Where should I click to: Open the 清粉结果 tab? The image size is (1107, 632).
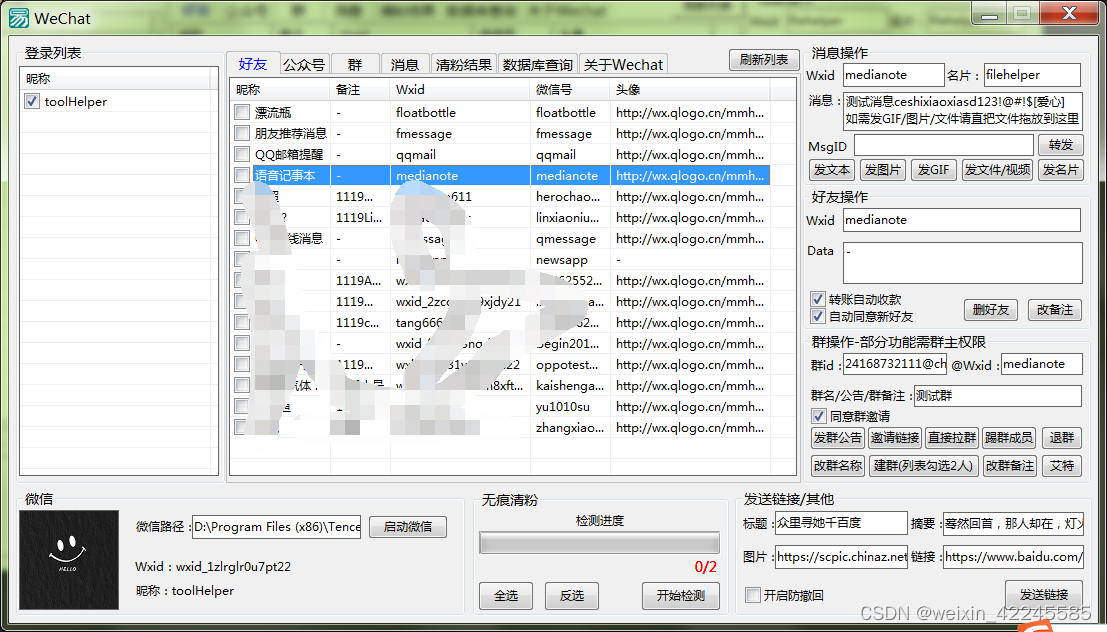click(x=464, y=64)
